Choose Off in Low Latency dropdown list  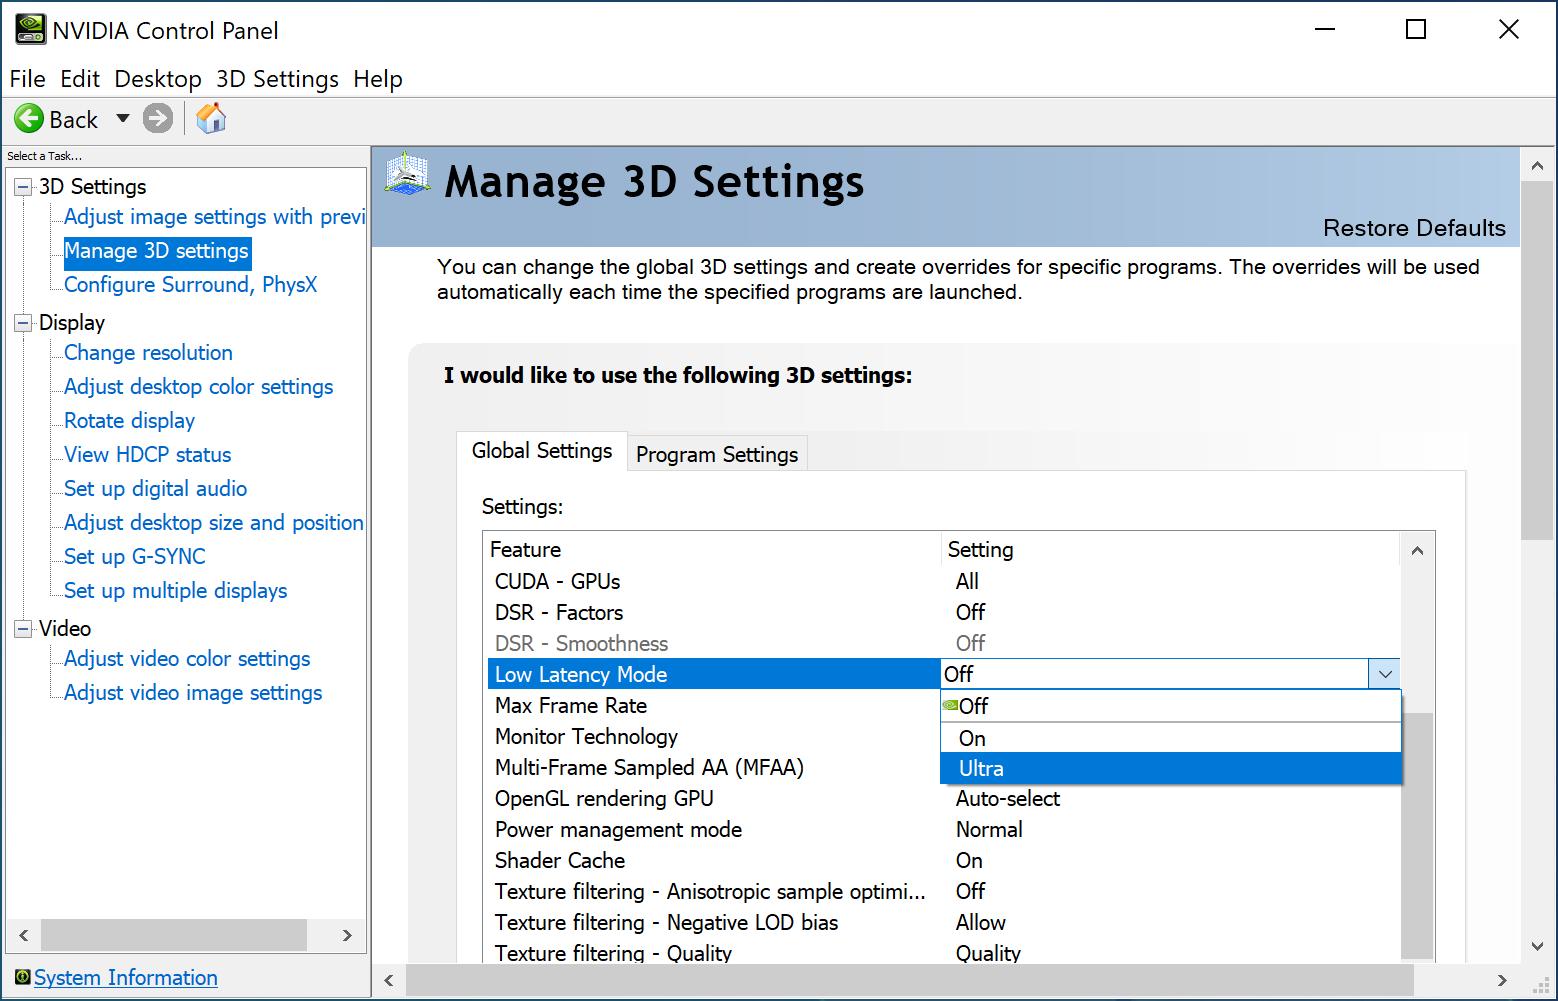point(1170,706)
